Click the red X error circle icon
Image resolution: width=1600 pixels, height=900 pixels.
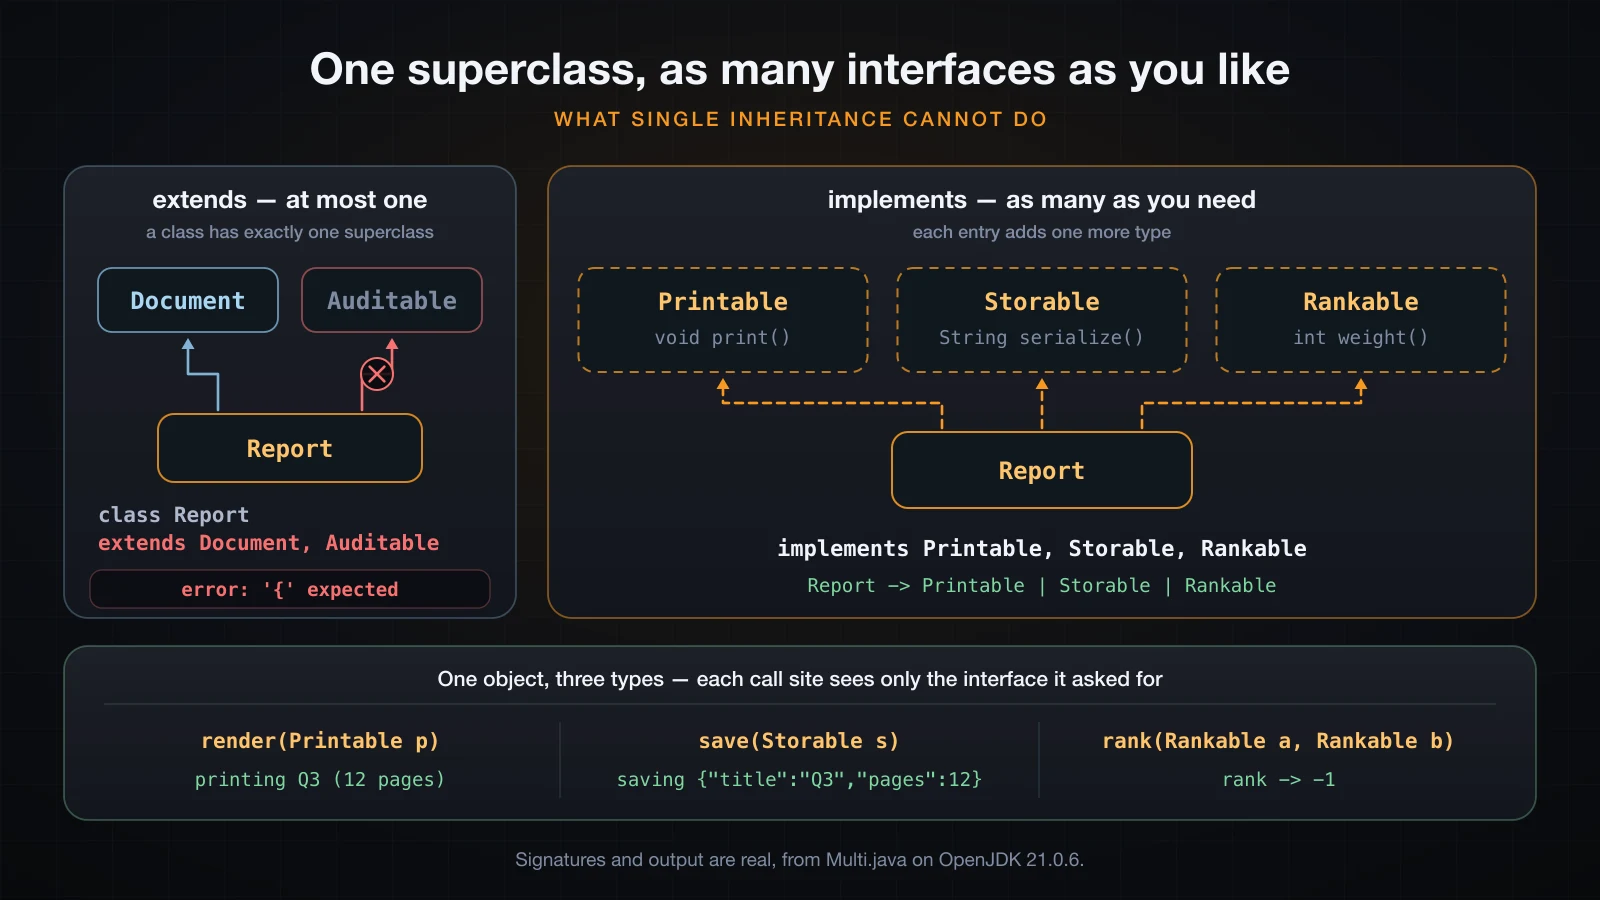(x=377, y=375)
